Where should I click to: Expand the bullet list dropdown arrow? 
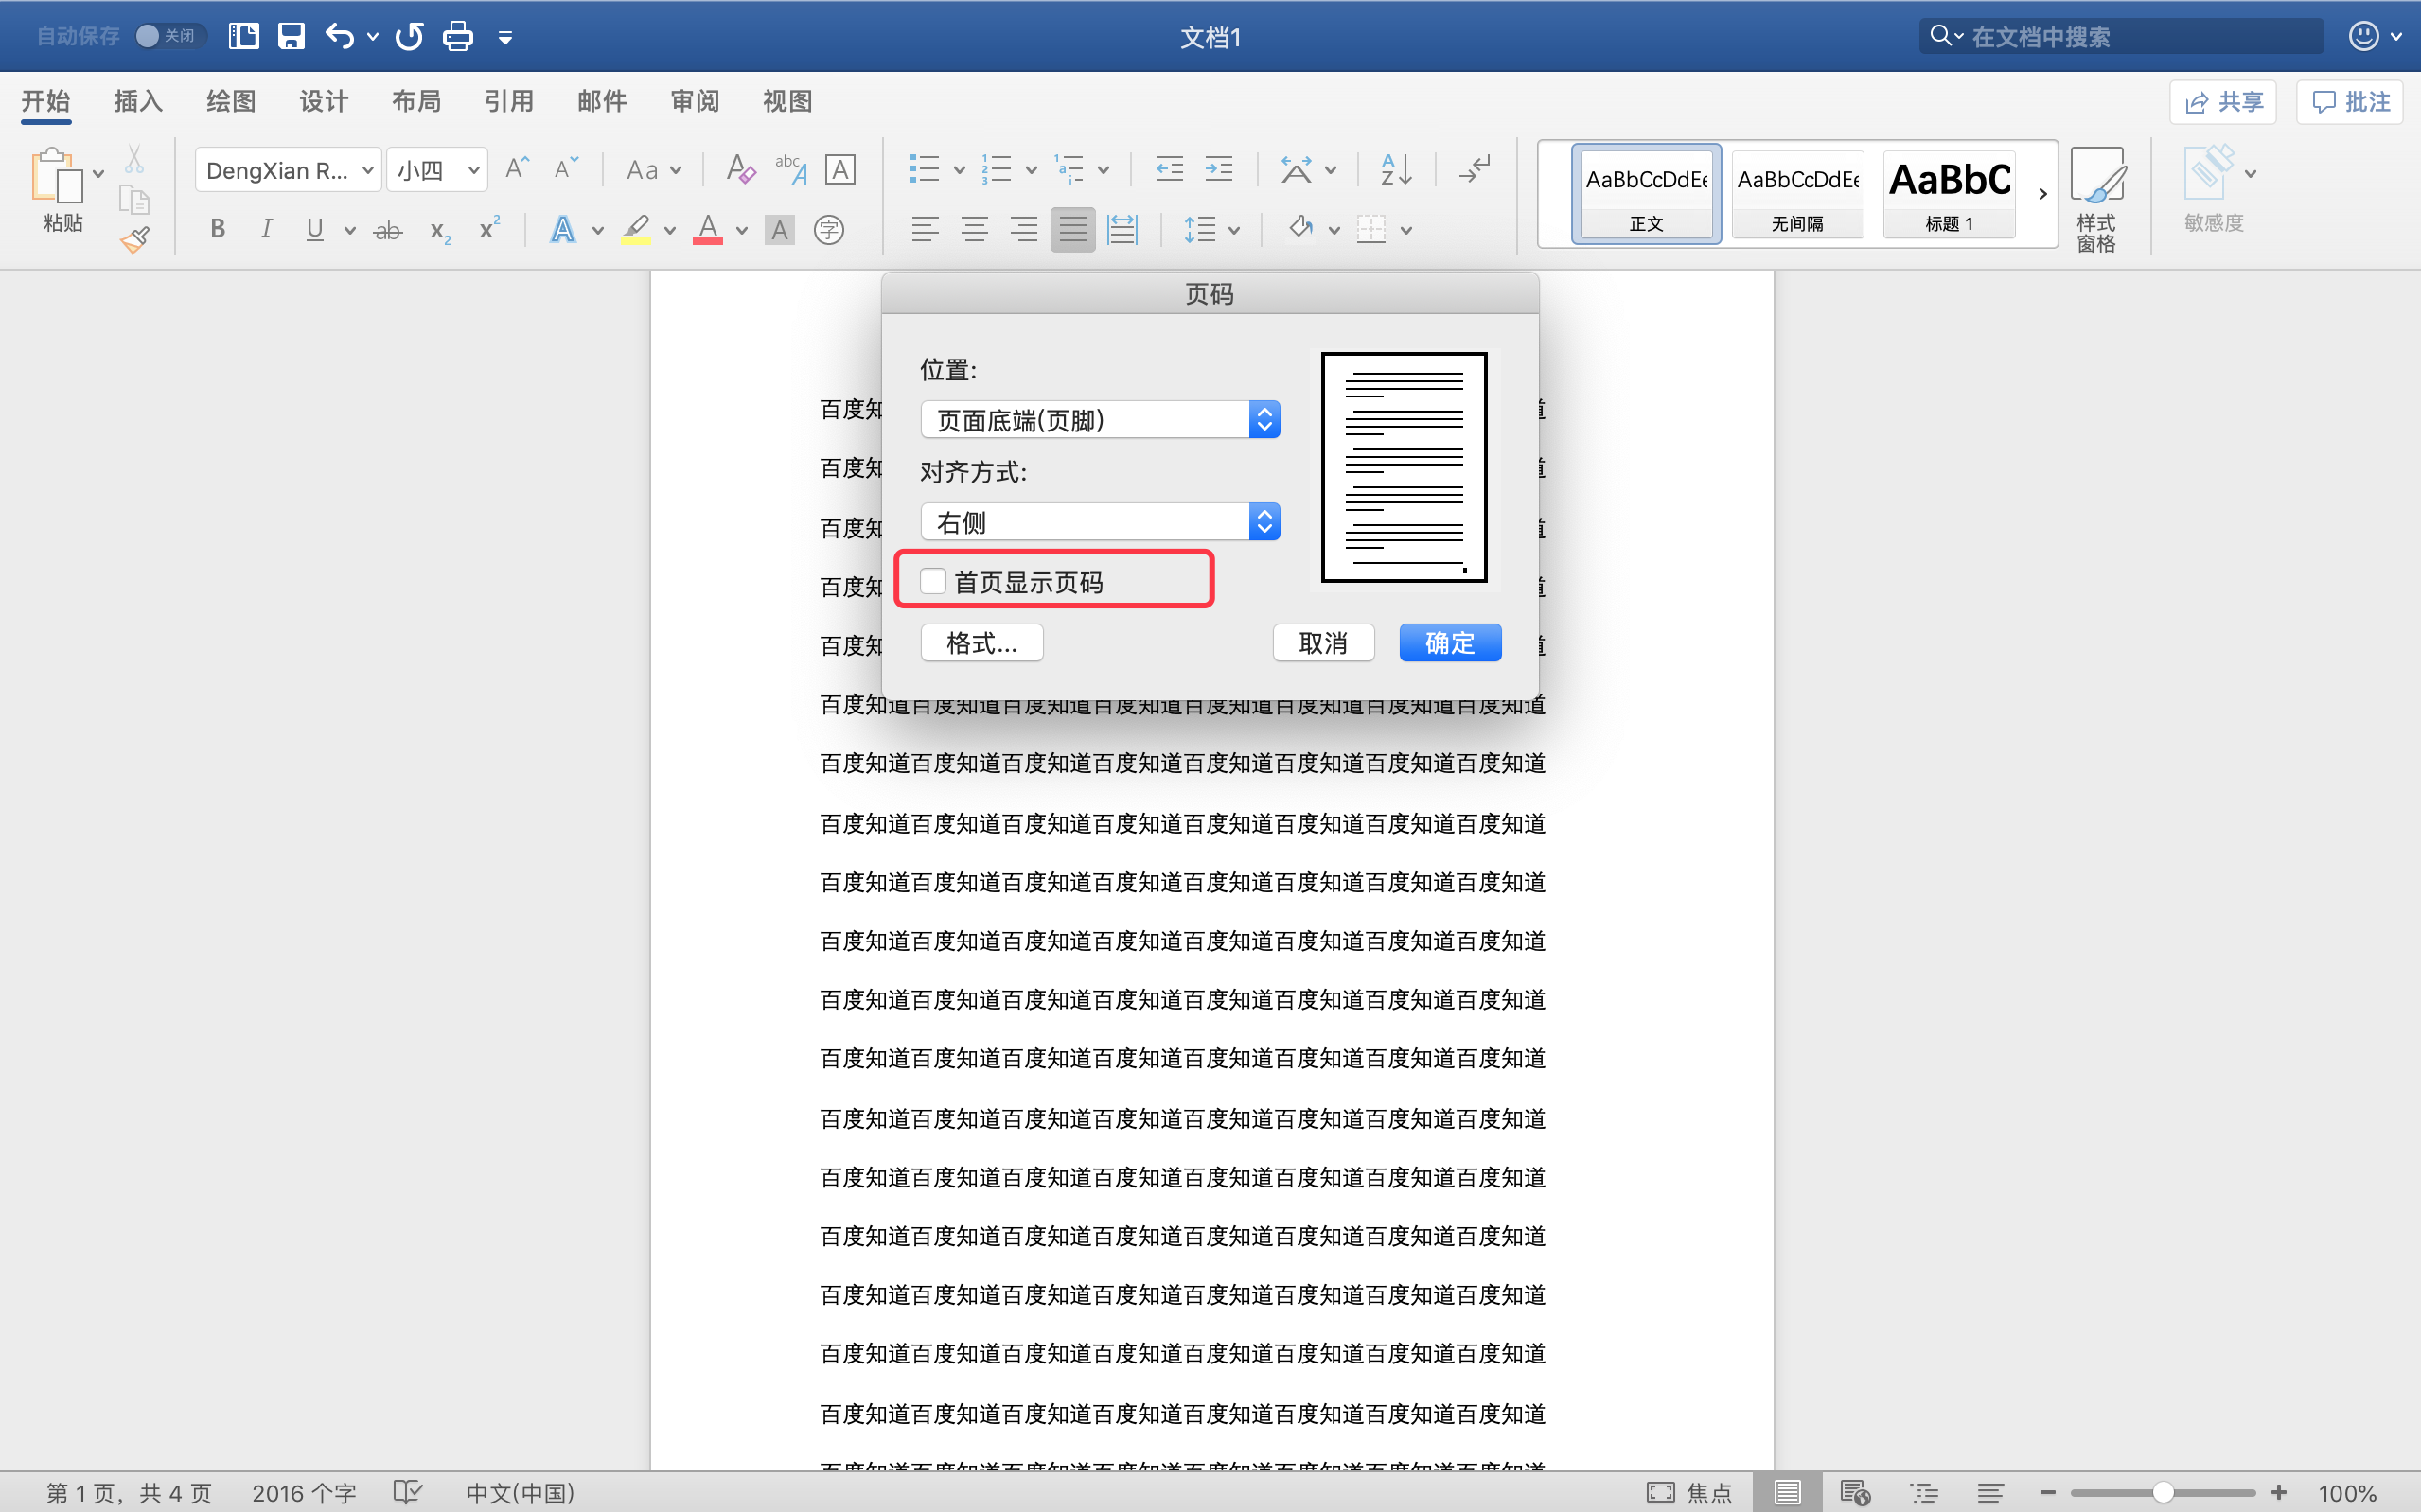959,170
